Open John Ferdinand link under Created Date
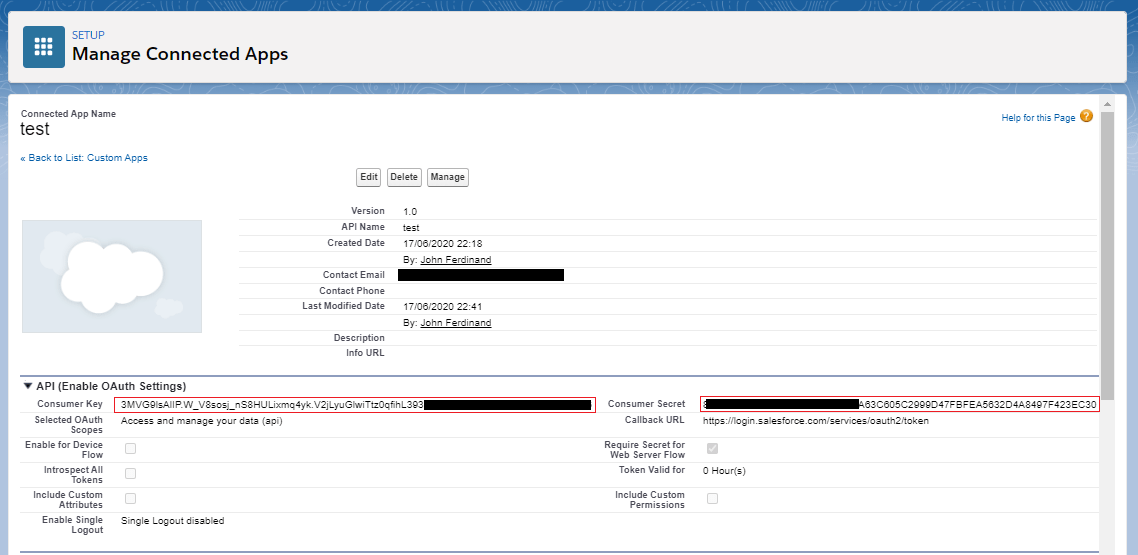This screenshot has width=1138, height=555. 456,260
